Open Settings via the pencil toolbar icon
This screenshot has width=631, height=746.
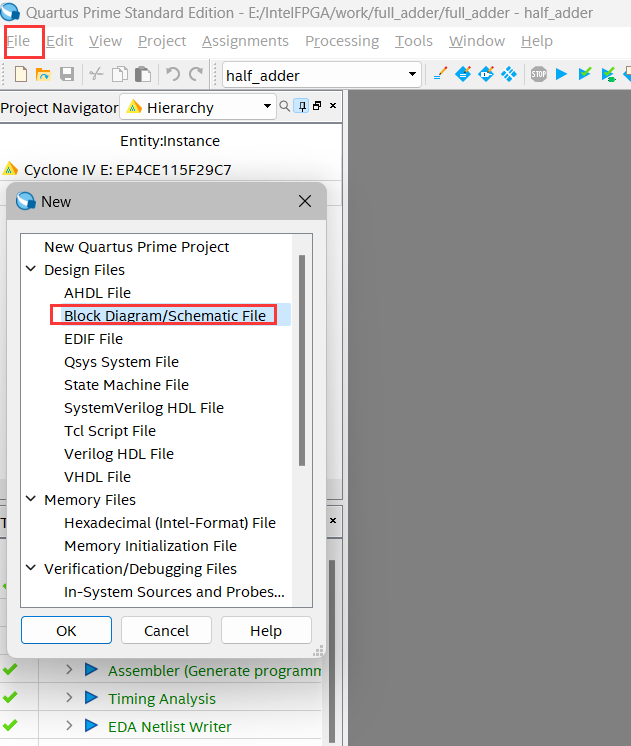point(441,74)
